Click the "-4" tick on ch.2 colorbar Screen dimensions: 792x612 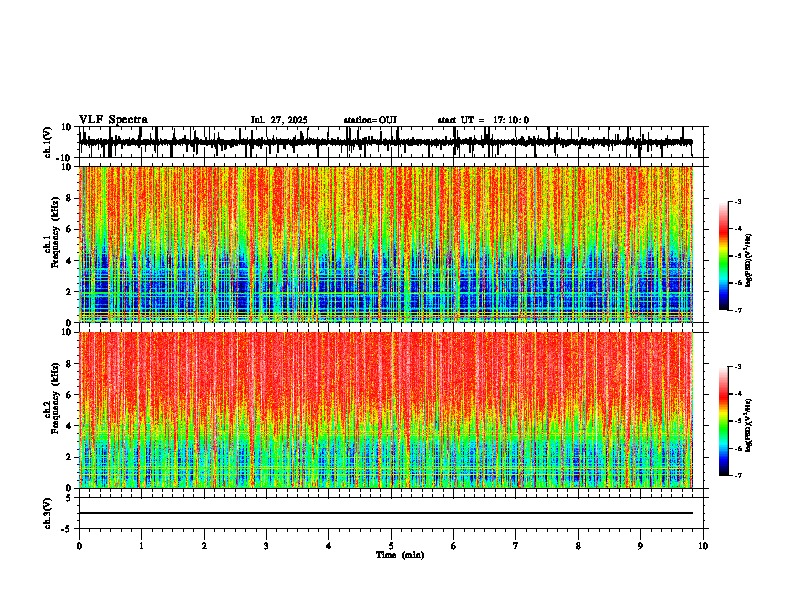click(738, 394)
